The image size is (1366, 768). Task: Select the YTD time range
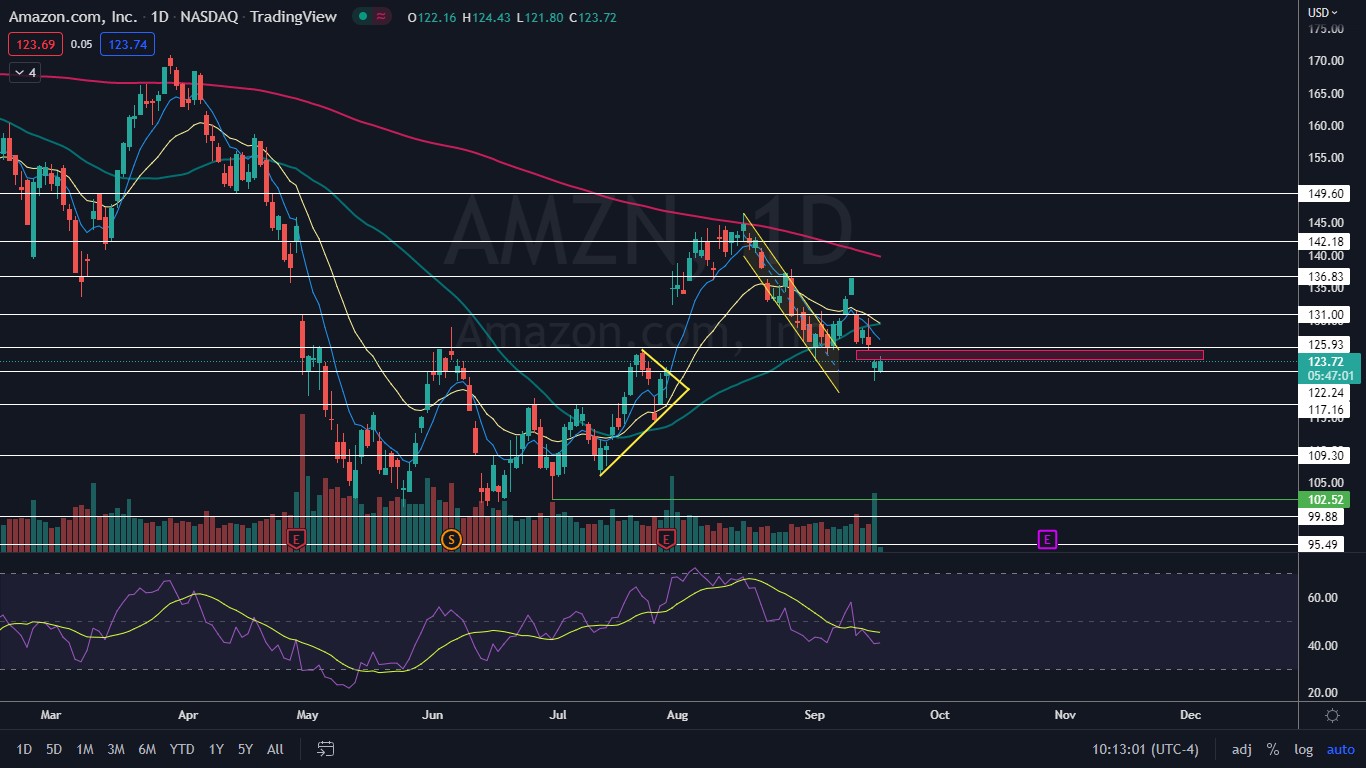coord(182,749)
